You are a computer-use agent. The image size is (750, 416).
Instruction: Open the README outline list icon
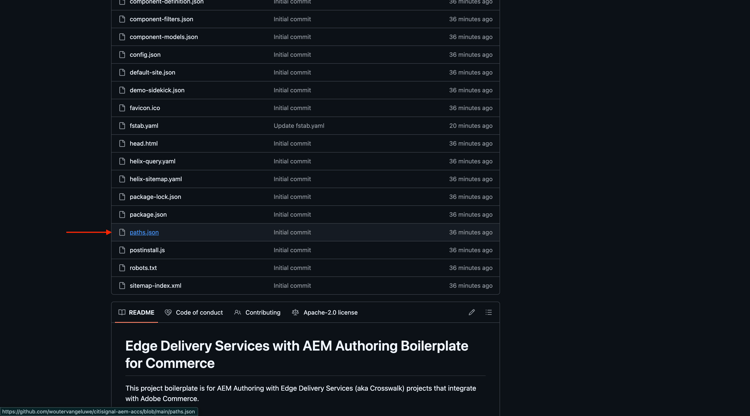(x=489, y=313)
